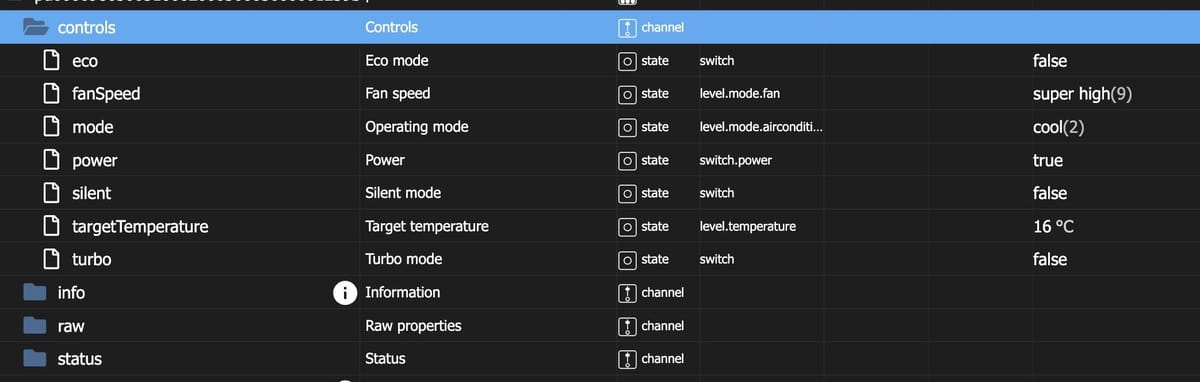Expand the info folder
This screenshot has width=1200, height=382.
[35, 292]
